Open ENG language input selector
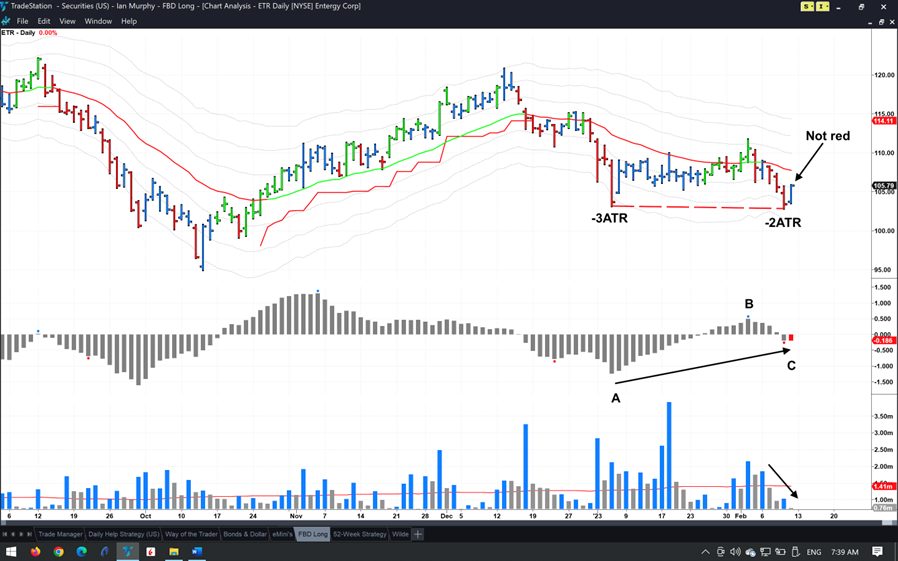This screenshot has width=898, height=561. 814,552
